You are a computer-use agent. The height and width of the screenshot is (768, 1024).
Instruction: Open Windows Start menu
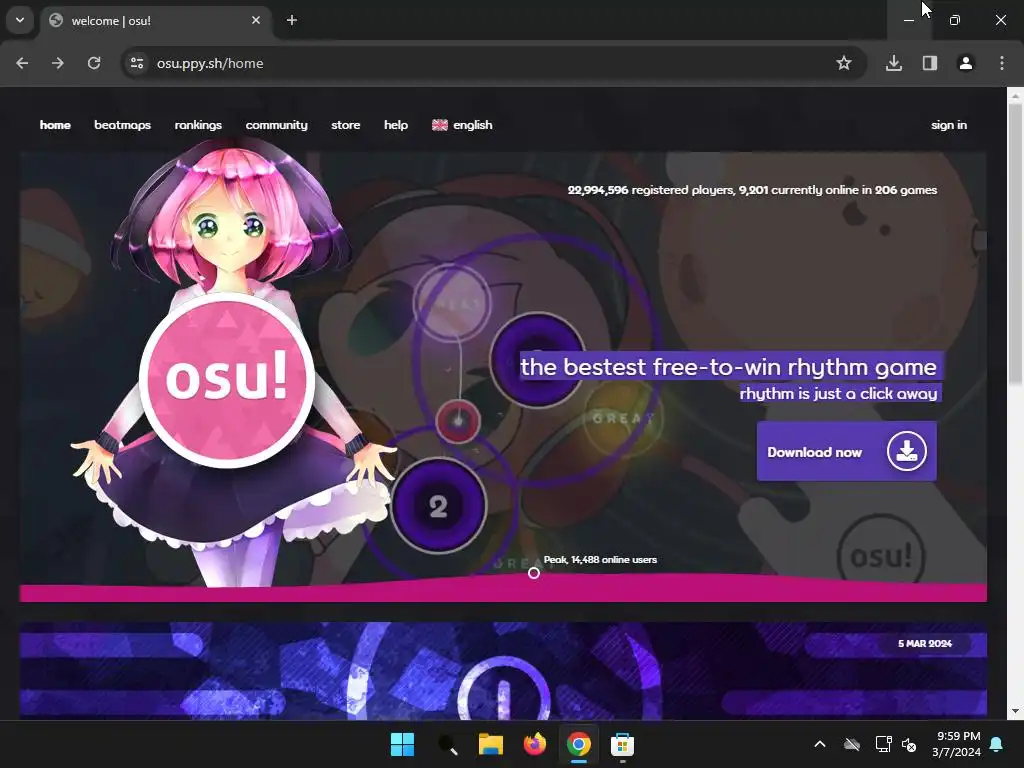click(x=402, y=744)
